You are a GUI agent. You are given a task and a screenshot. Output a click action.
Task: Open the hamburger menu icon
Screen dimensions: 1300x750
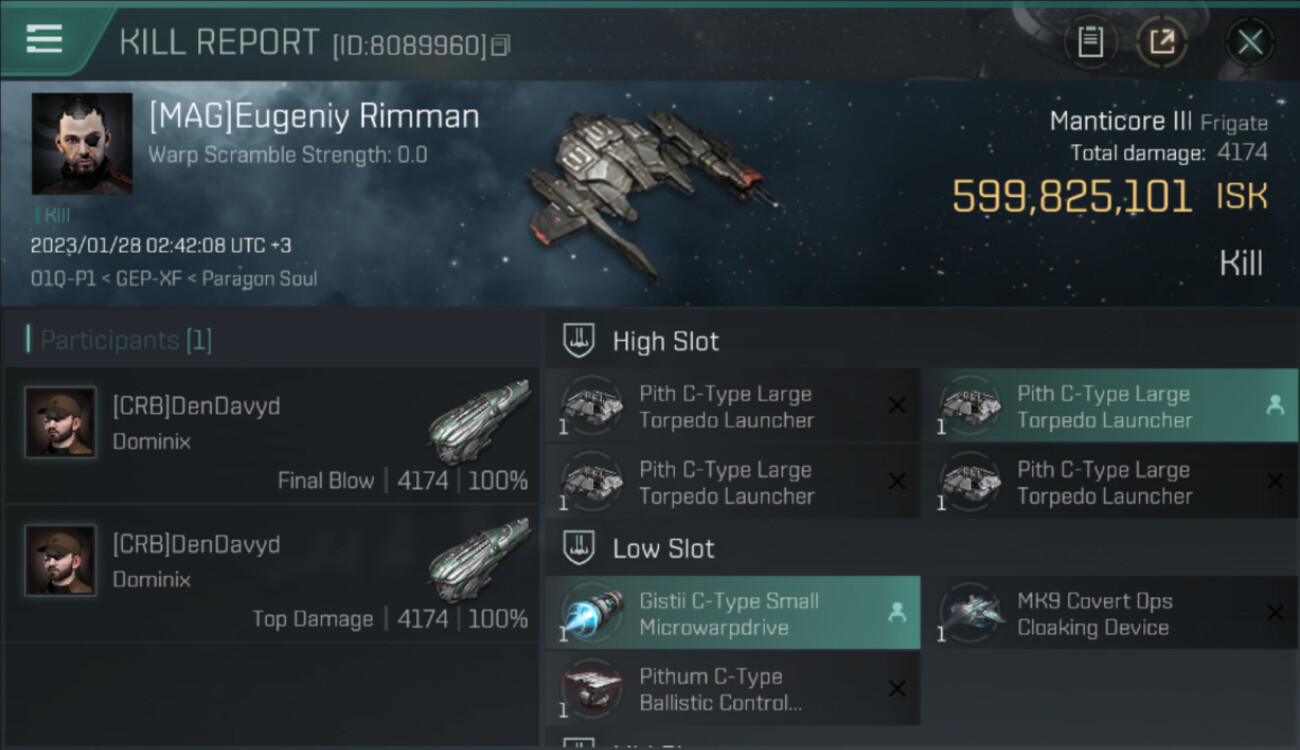tap(44, 39)
